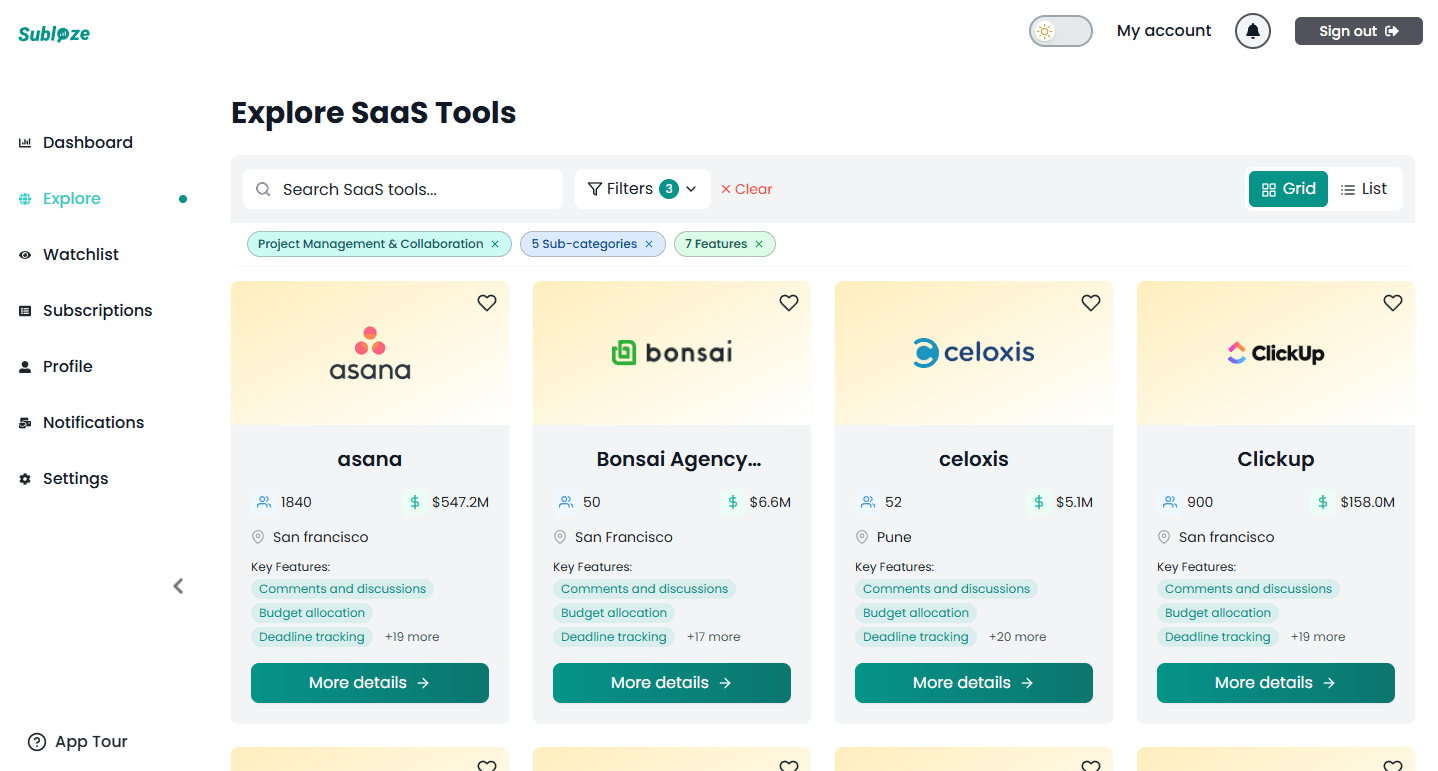Image resolution: width=1438 pixels, height=771 pixels.
Task: Toggle dark mode with the theme switch
Action: [1060, 31]
